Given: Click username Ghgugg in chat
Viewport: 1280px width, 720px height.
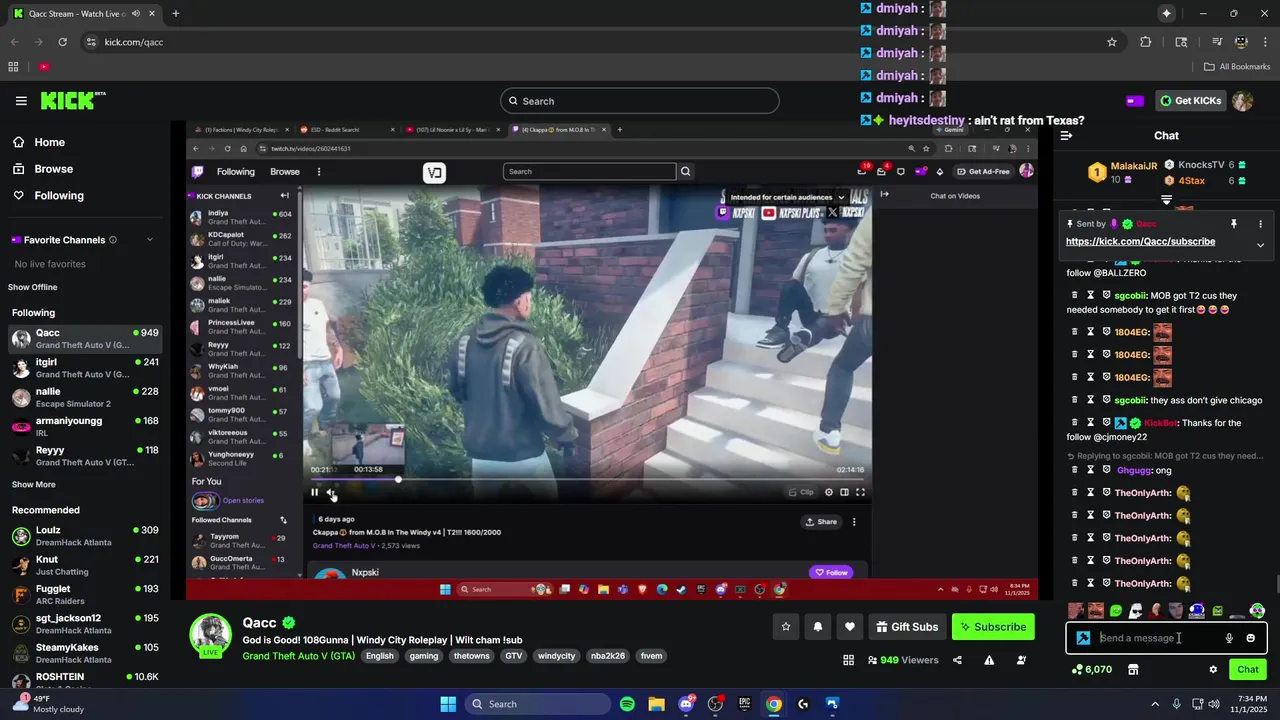Looking at the screenshot, I should pyautogui.click(x=1135, y=470).
